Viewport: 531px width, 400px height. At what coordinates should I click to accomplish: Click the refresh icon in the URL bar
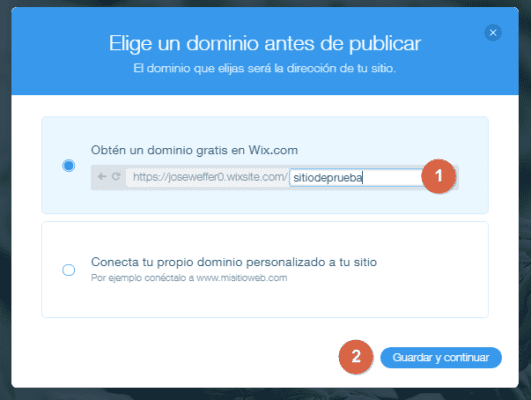tap(116, 176)
